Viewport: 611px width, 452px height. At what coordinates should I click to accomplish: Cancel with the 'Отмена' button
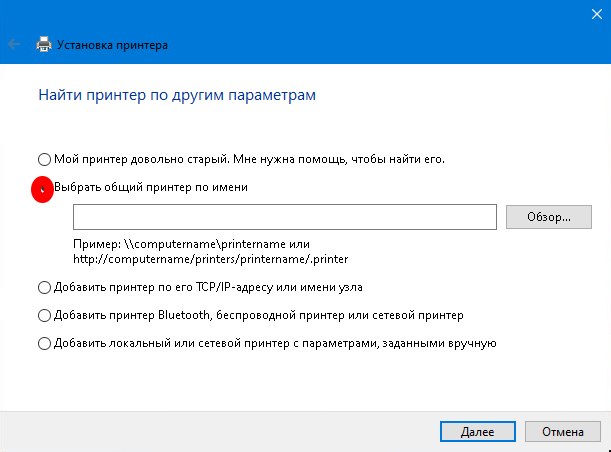pyautogui.click(x=563, y=432)
